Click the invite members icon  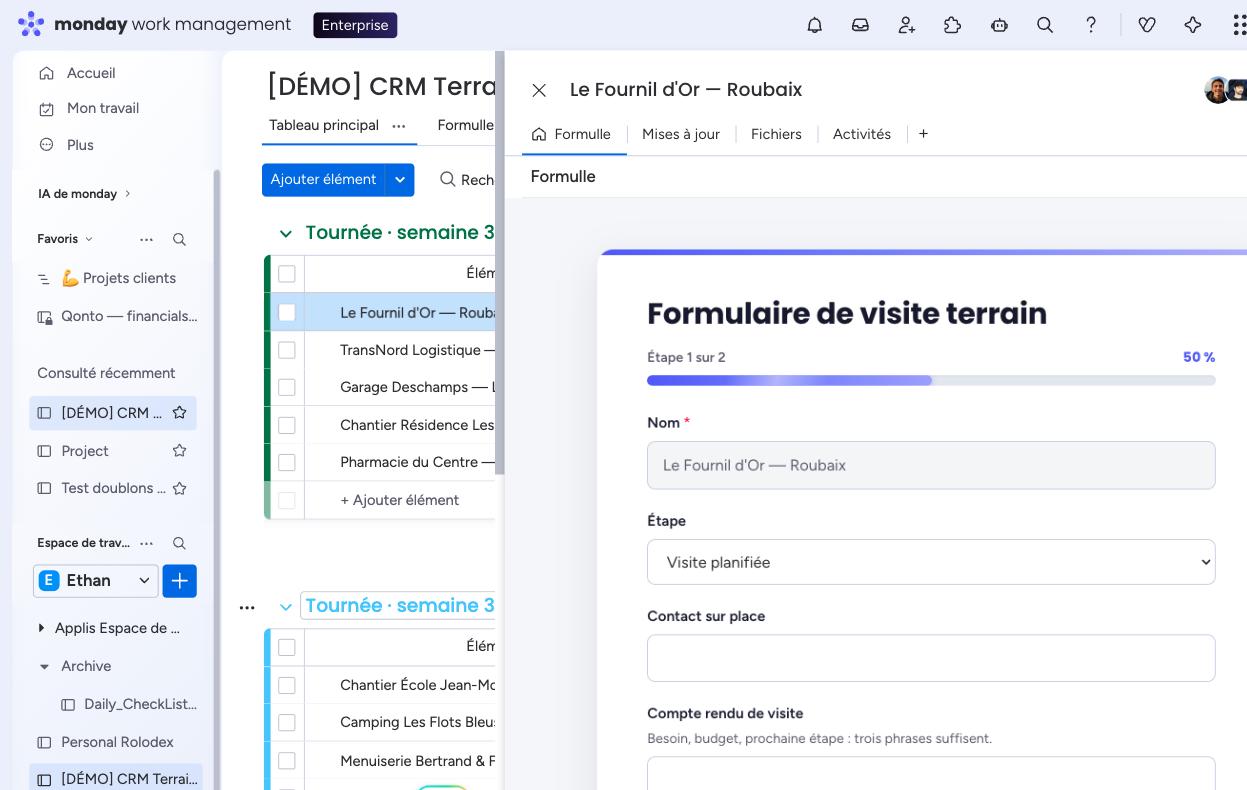coord(907,25)
